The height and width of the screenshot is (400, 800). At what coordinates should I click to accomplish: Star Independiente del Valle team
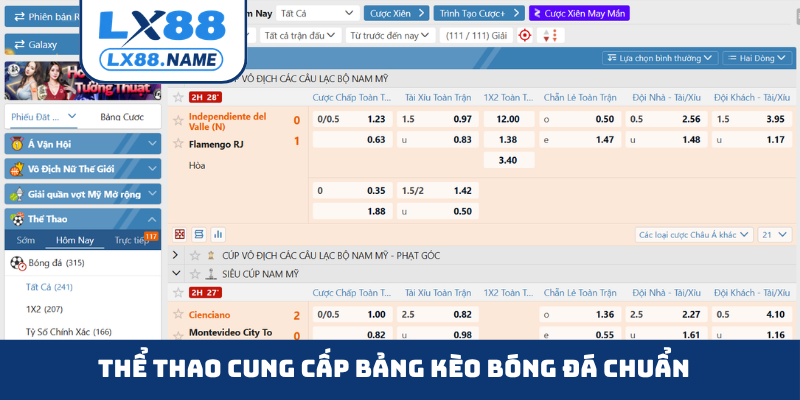pos(178,121)
